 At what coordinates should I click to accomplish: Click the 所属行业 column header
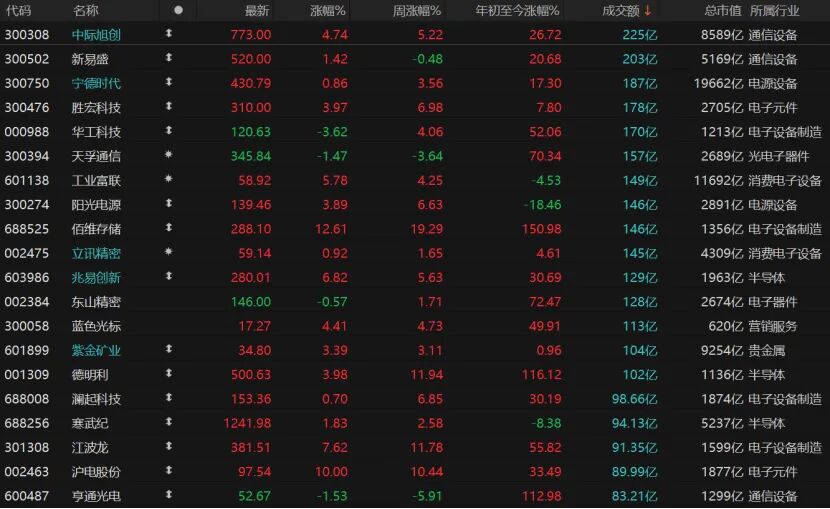[x=773, y=11]
